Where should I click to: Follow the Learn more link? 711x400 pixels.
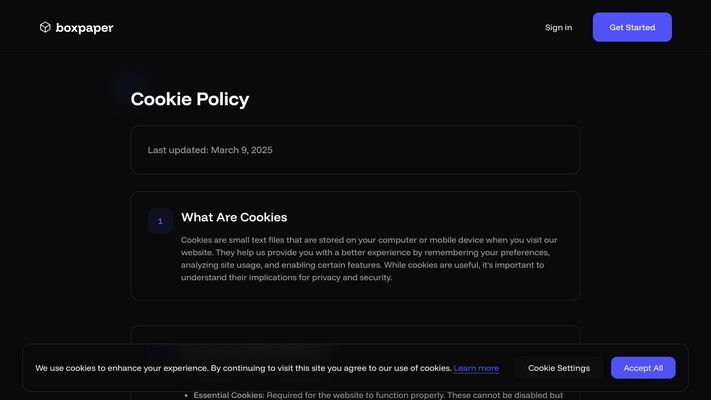[476, 368]
